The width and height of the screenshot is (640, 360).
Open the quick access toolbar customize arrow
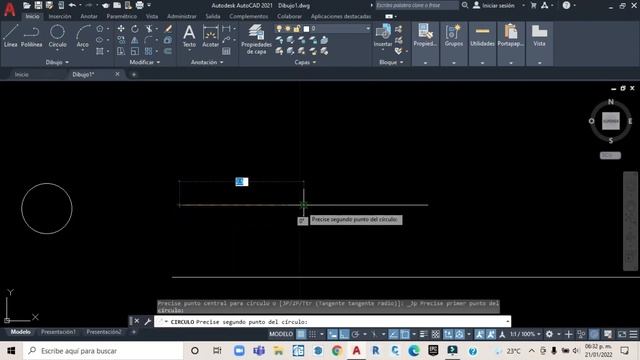tap(149, 5)
